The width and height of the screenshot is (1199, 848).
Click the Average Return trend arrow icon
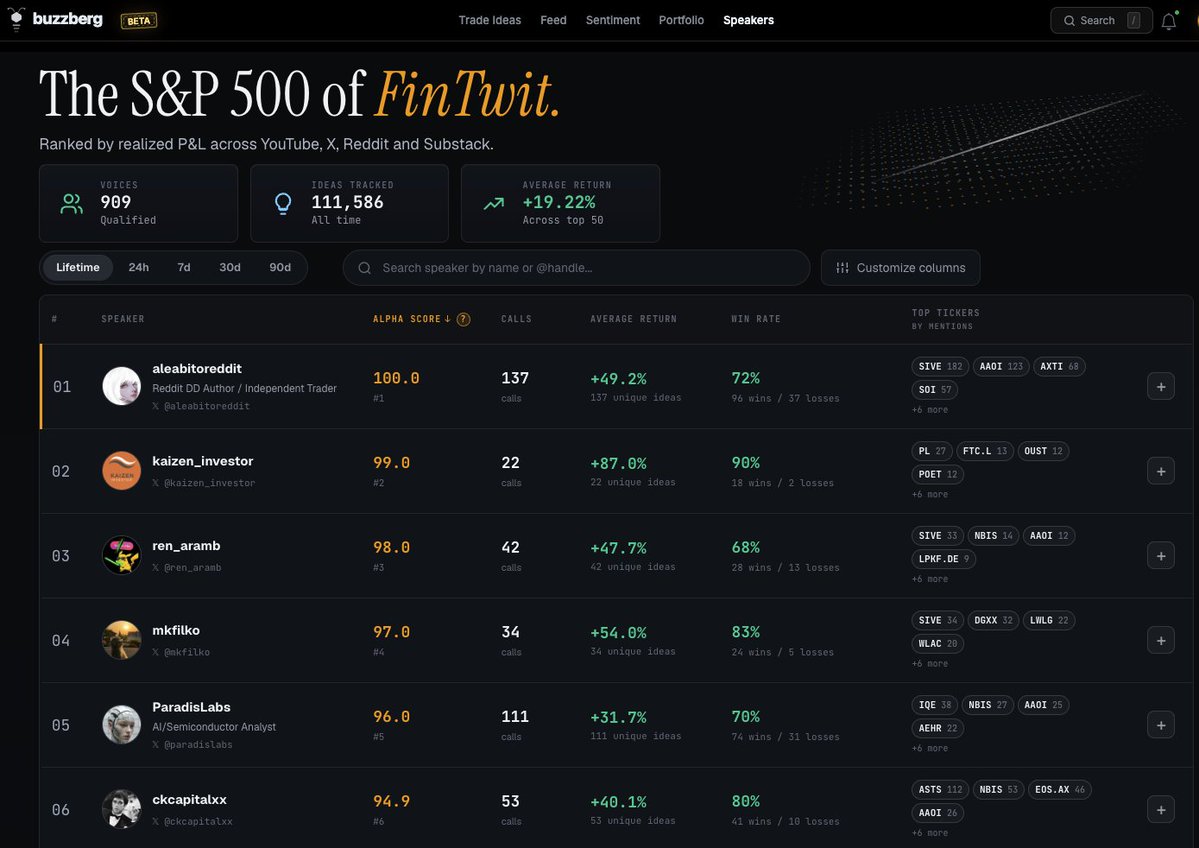click(494, 203)
